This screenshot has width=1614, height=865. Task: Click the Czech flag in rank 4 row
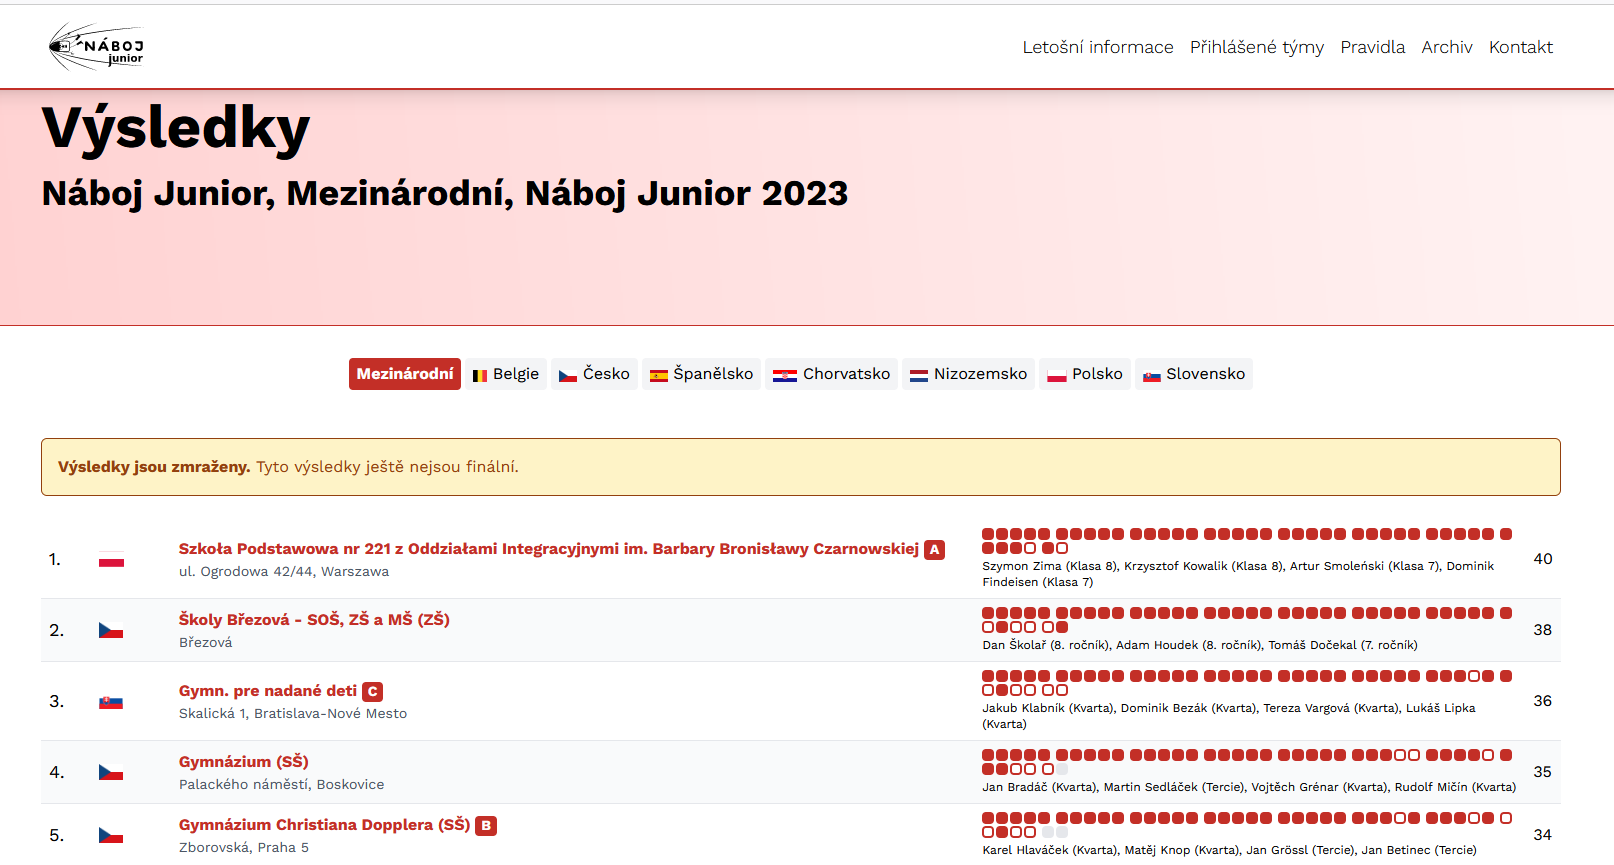(111, 773)
